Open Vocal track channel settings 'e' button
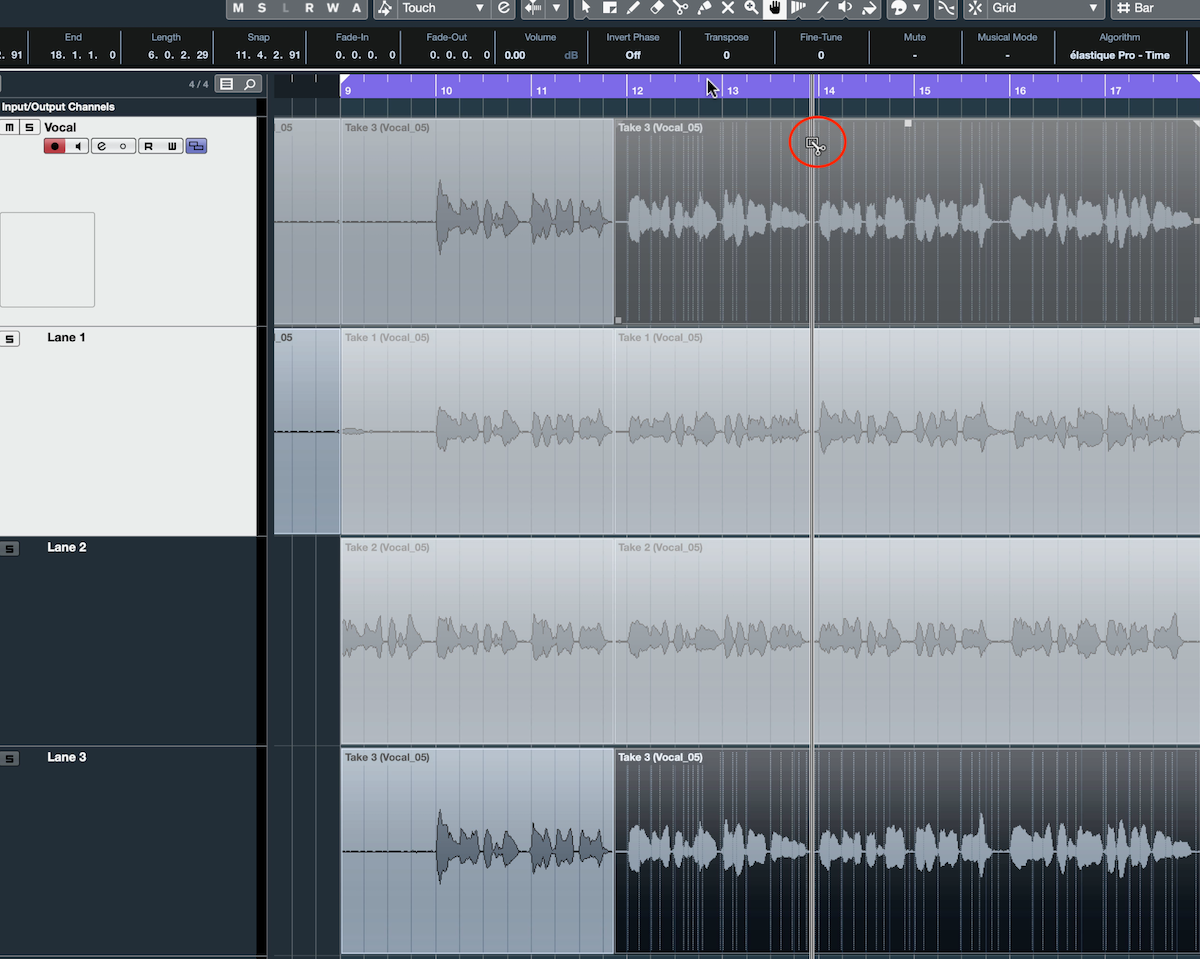1200x959 pixels. coord(101,146)
